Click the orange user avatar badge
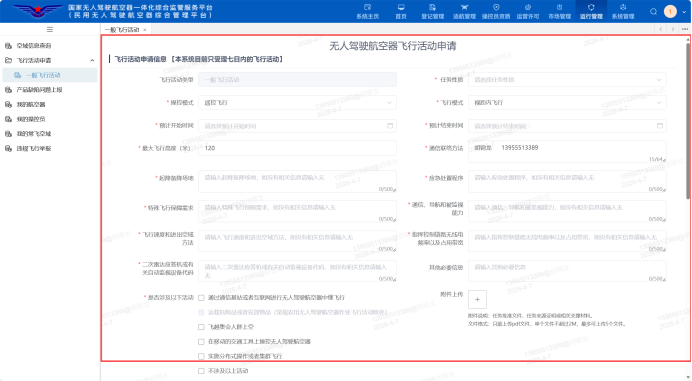The image size is (692, 381). click(x=670, y=11)
